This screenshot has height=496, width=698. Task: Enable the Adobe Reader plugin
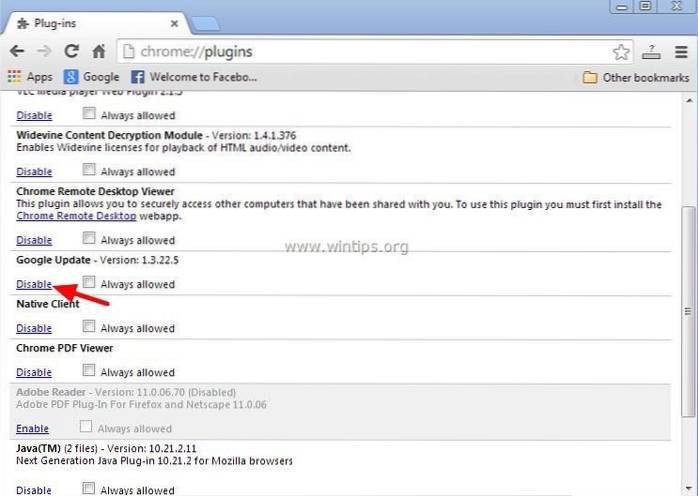click(33, 428)
